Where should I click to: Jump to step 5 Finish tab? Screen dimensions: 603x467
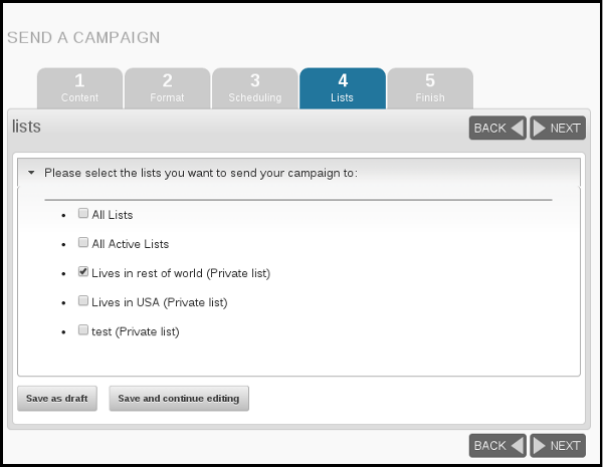pos(430,88)
